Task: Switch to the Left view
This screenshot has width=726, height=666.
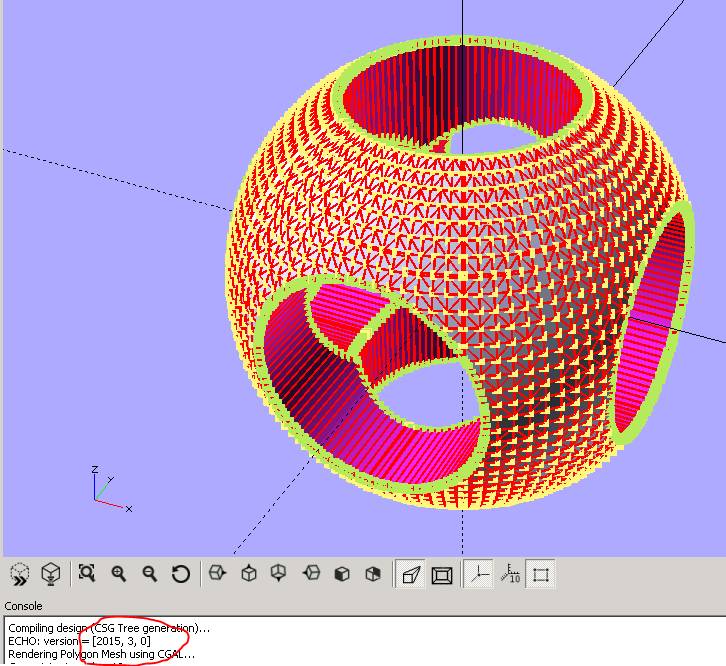Action: tap(312, 574)
